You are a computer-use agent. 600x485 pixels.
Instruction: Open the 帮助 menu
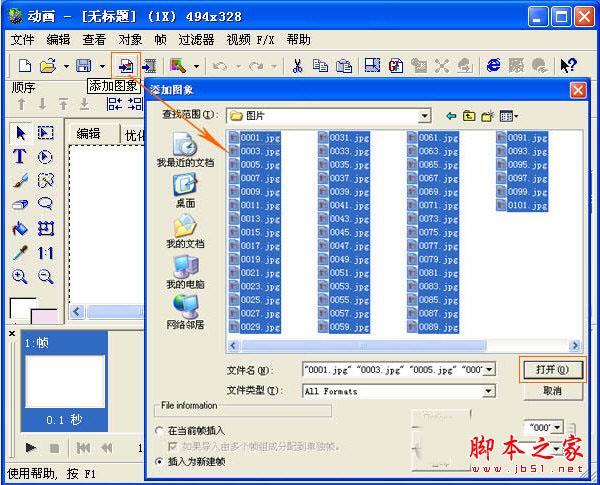click(x=298, y=39)
